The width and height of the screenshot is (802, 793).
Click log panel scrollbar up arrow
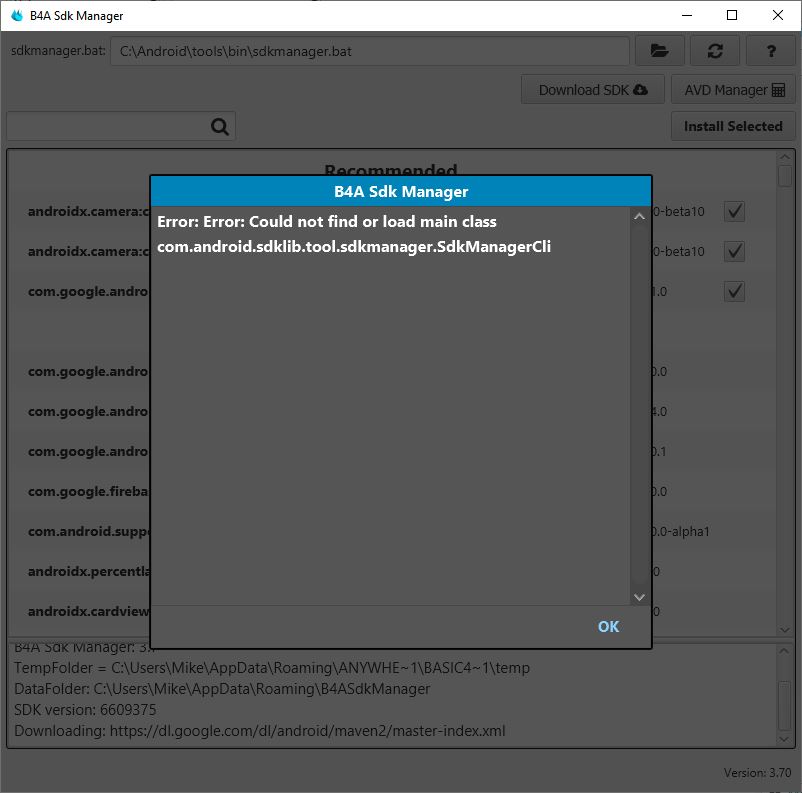(784, 651)
